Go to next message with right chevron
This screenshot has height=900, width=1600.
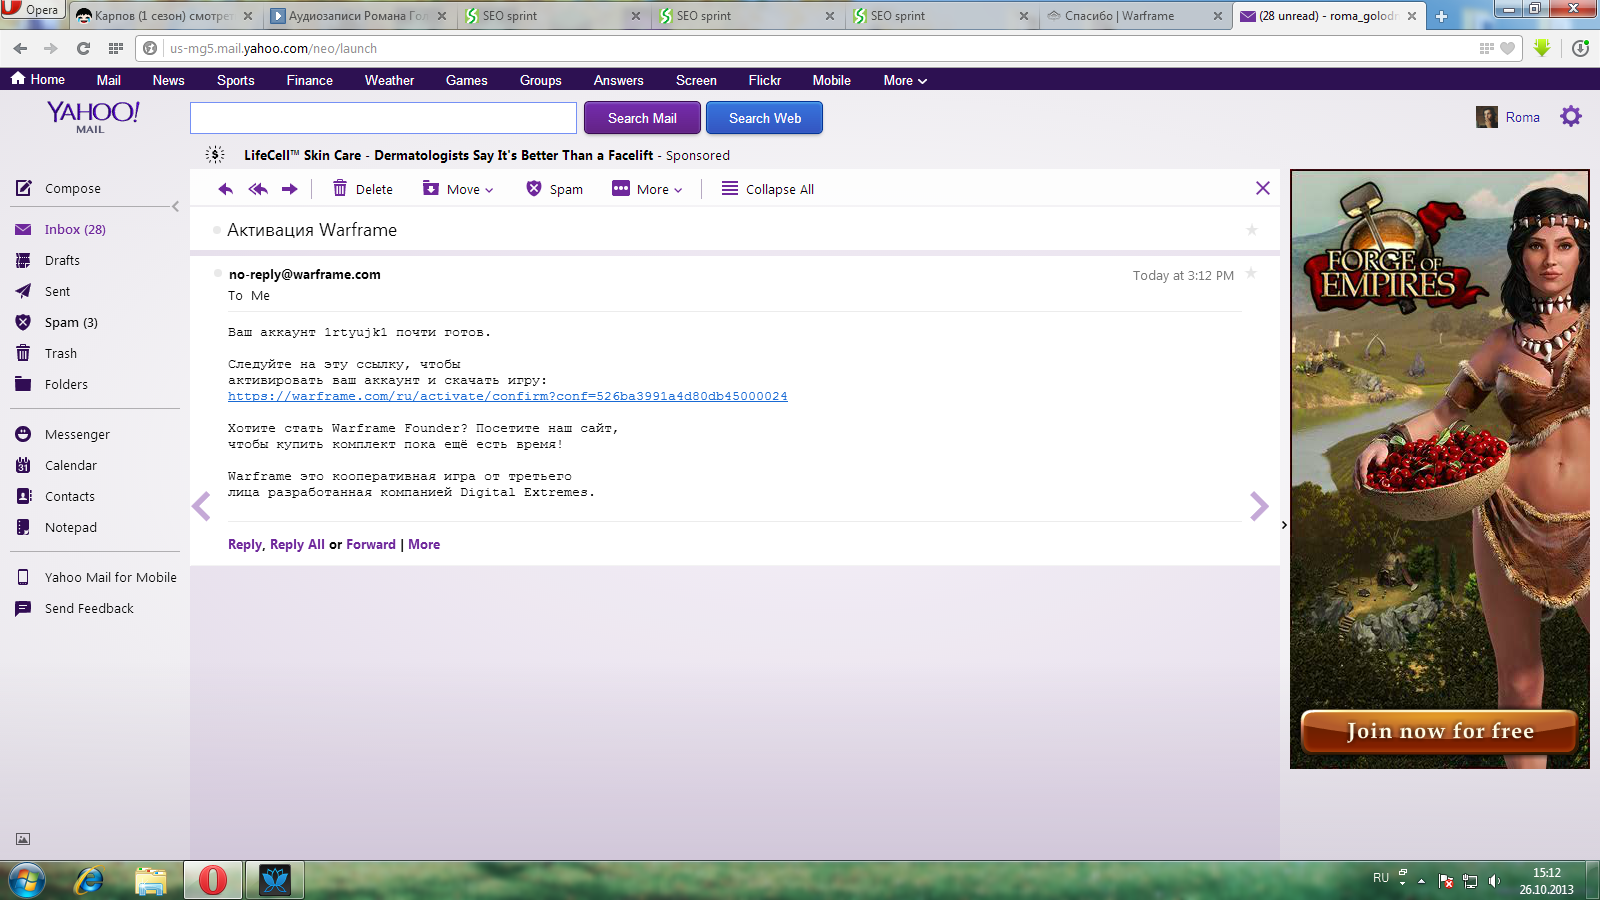coord(1258,507)
